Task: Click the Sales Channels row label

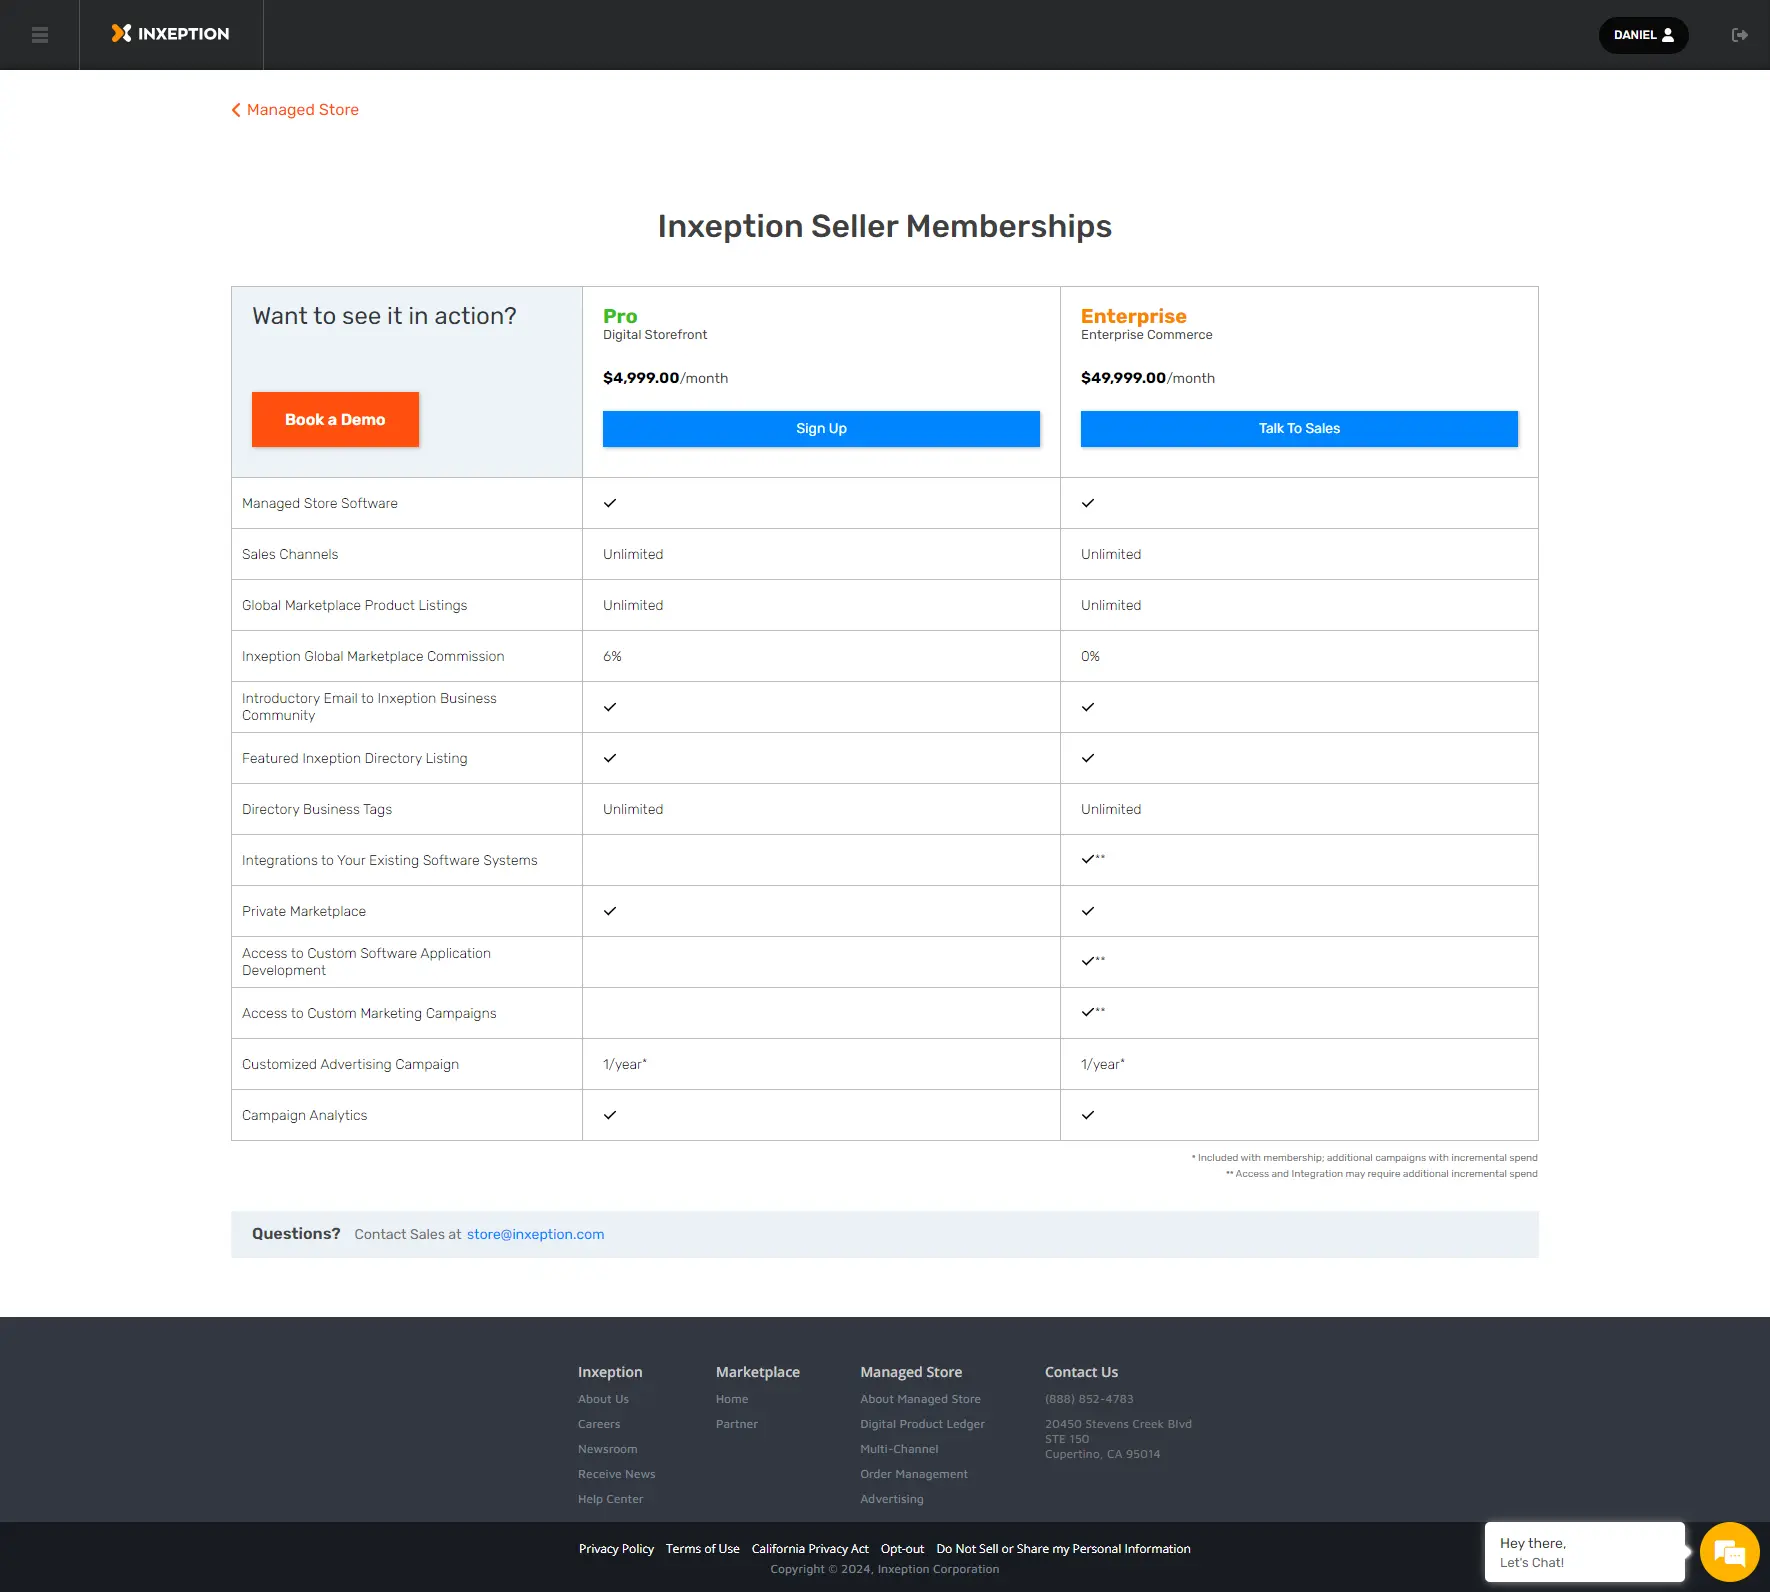Action: (x=290, y=555)
